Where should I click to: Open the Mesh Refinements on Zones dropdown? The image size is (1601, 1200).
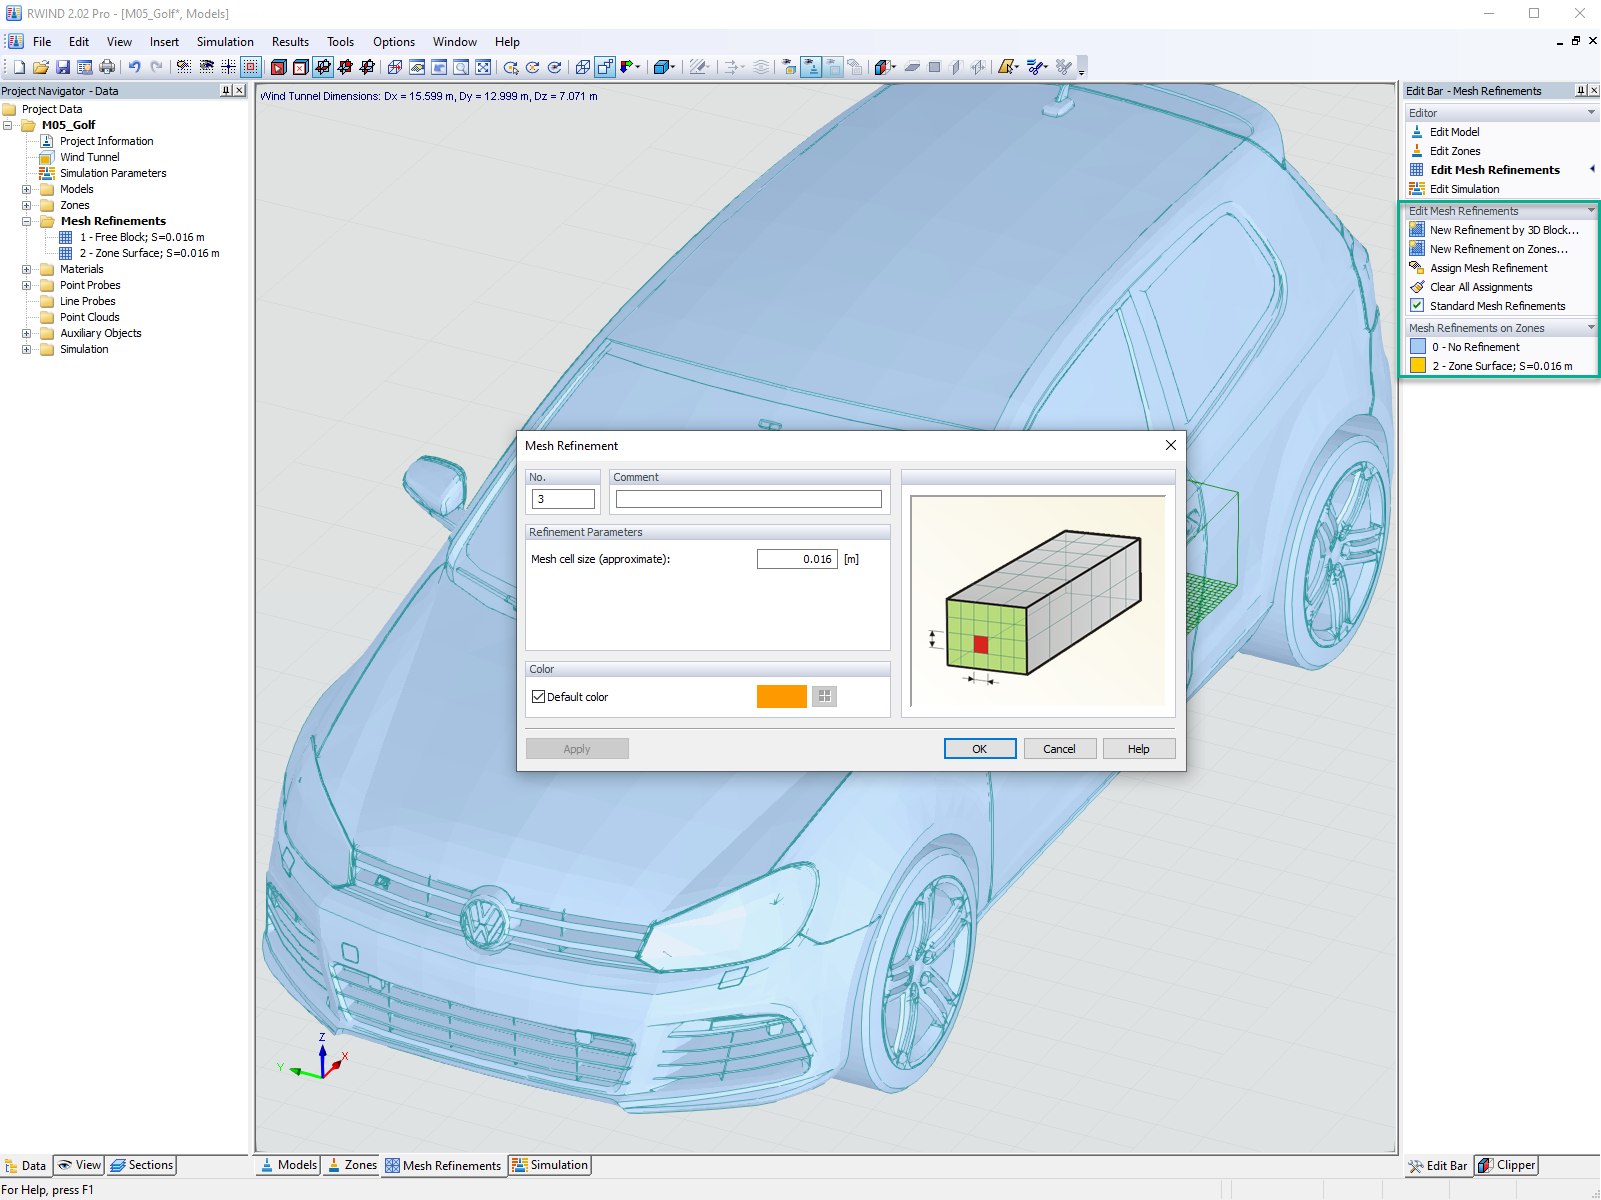coord(1592,327)
